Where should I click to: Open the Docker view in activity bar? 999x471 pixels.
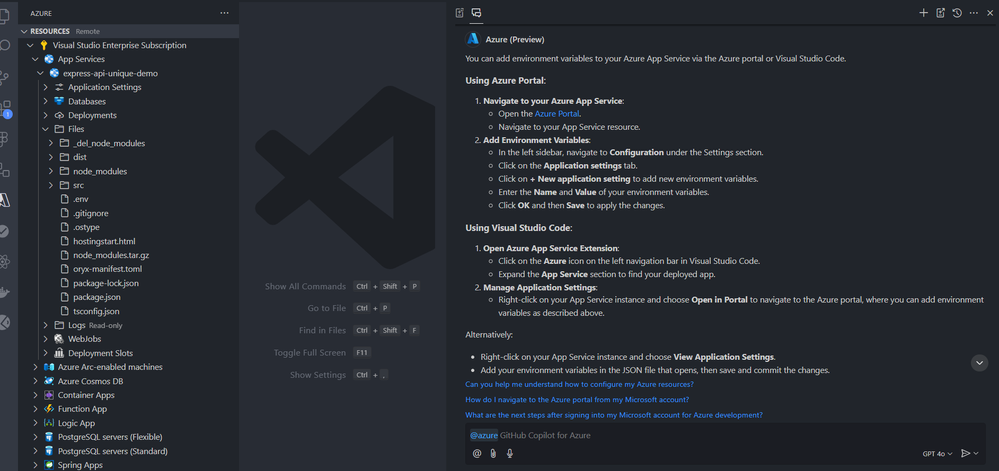pyautogui.click(x=4, y=293)
